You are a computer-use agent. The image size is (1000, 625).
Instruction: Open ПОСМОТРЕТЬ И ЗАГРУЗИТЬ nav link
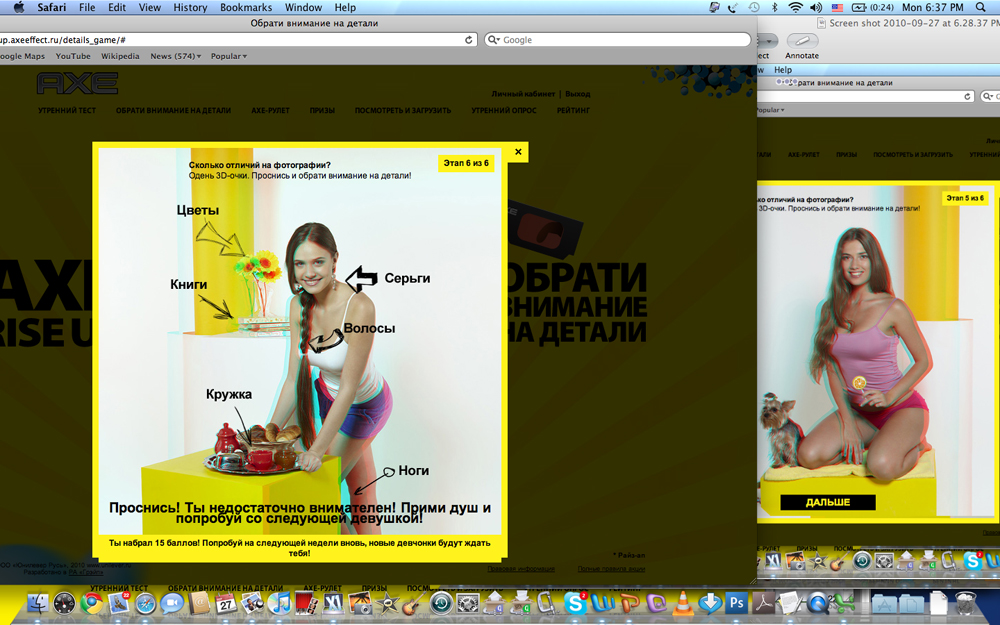point(403,110)
